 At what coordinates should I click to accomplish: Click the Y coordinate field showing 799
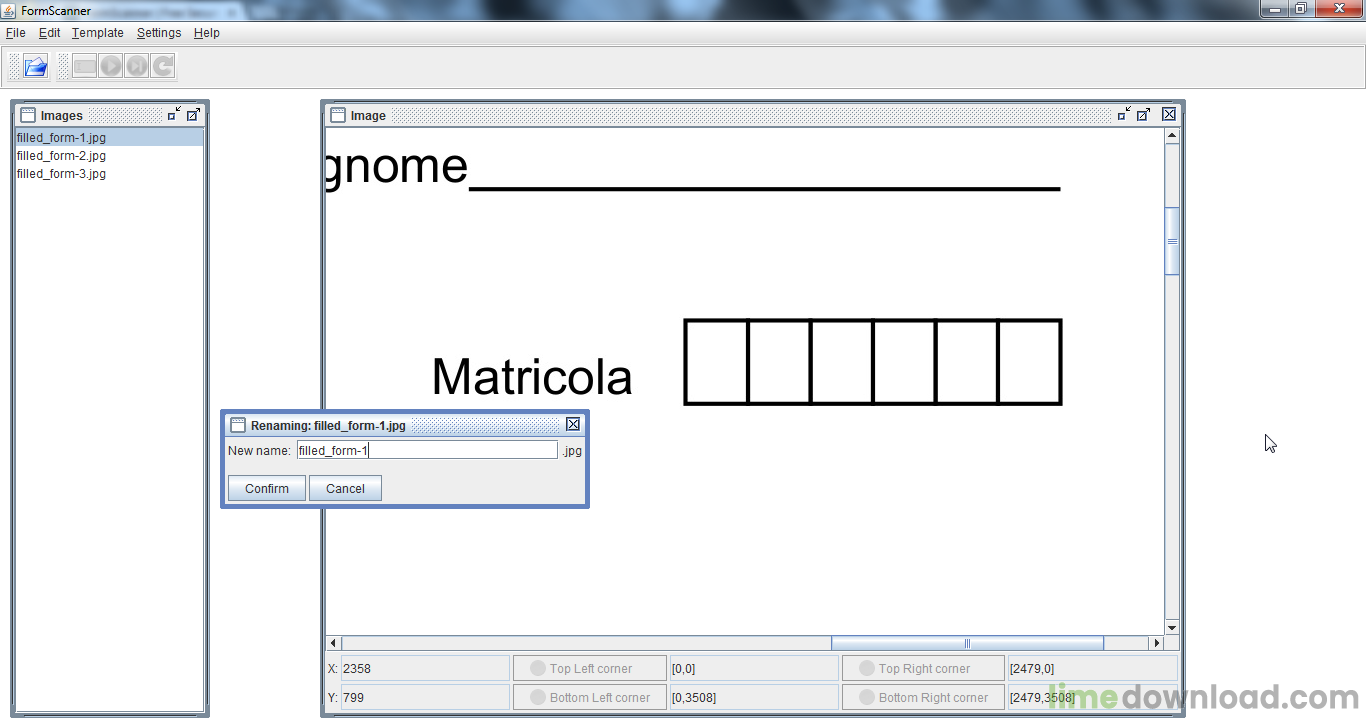pos(425,697)
